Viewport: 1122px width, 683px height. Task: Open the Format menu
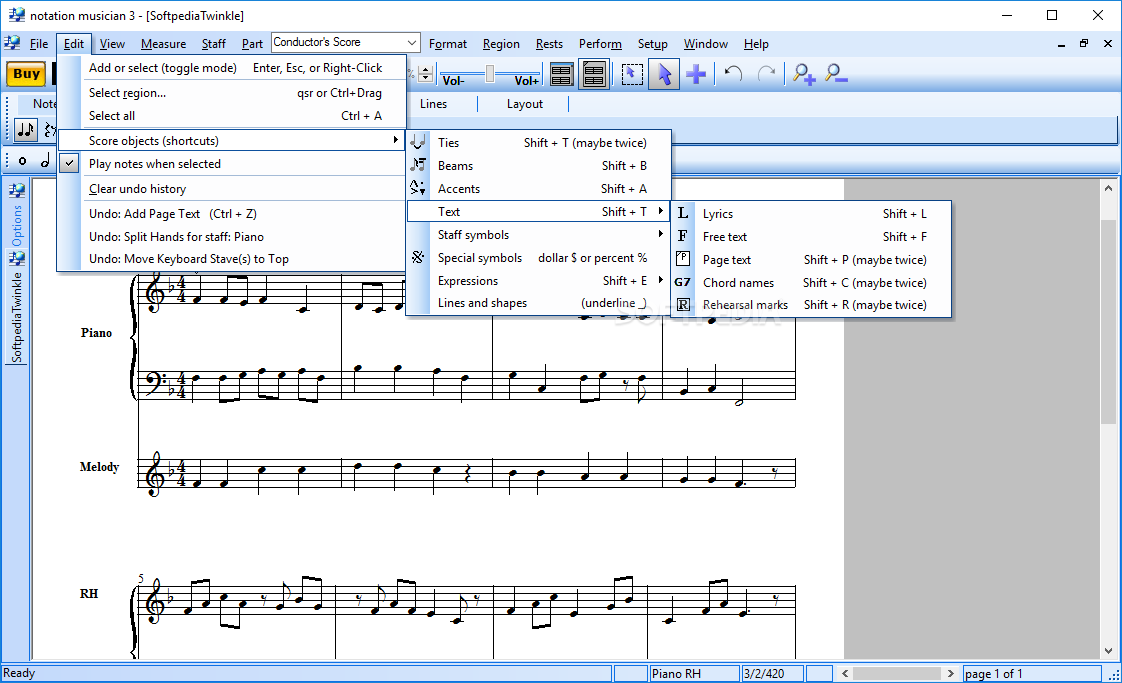pyautogui.click(x=448, y=44)
